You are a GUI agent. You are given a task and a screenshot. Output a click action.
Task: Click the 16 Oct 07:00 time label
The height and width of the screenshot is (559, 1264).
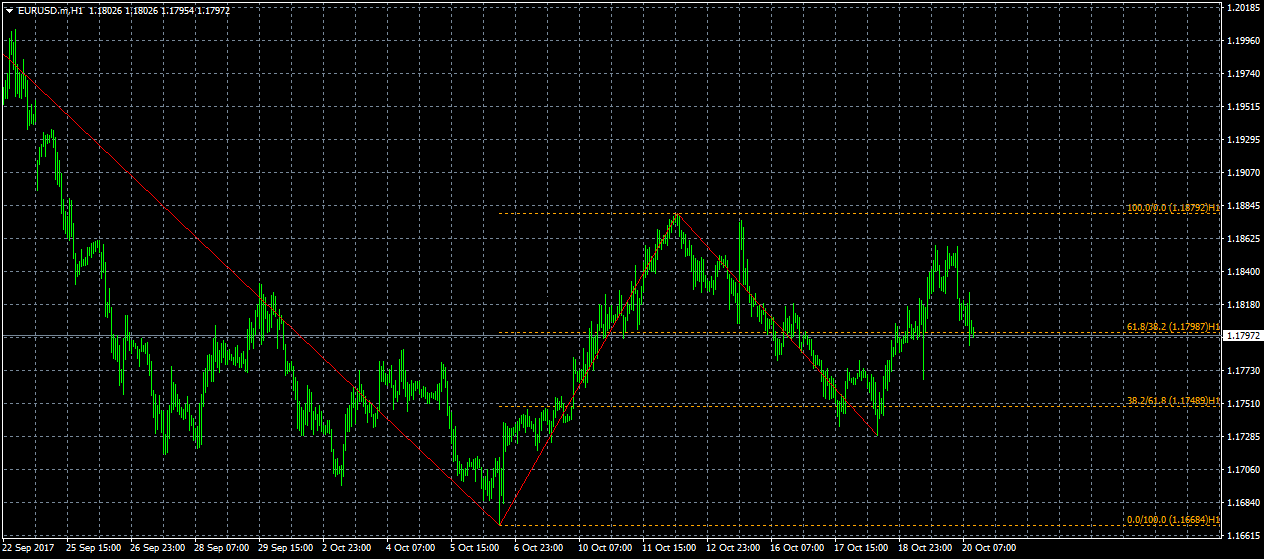[x=798, y=548]
